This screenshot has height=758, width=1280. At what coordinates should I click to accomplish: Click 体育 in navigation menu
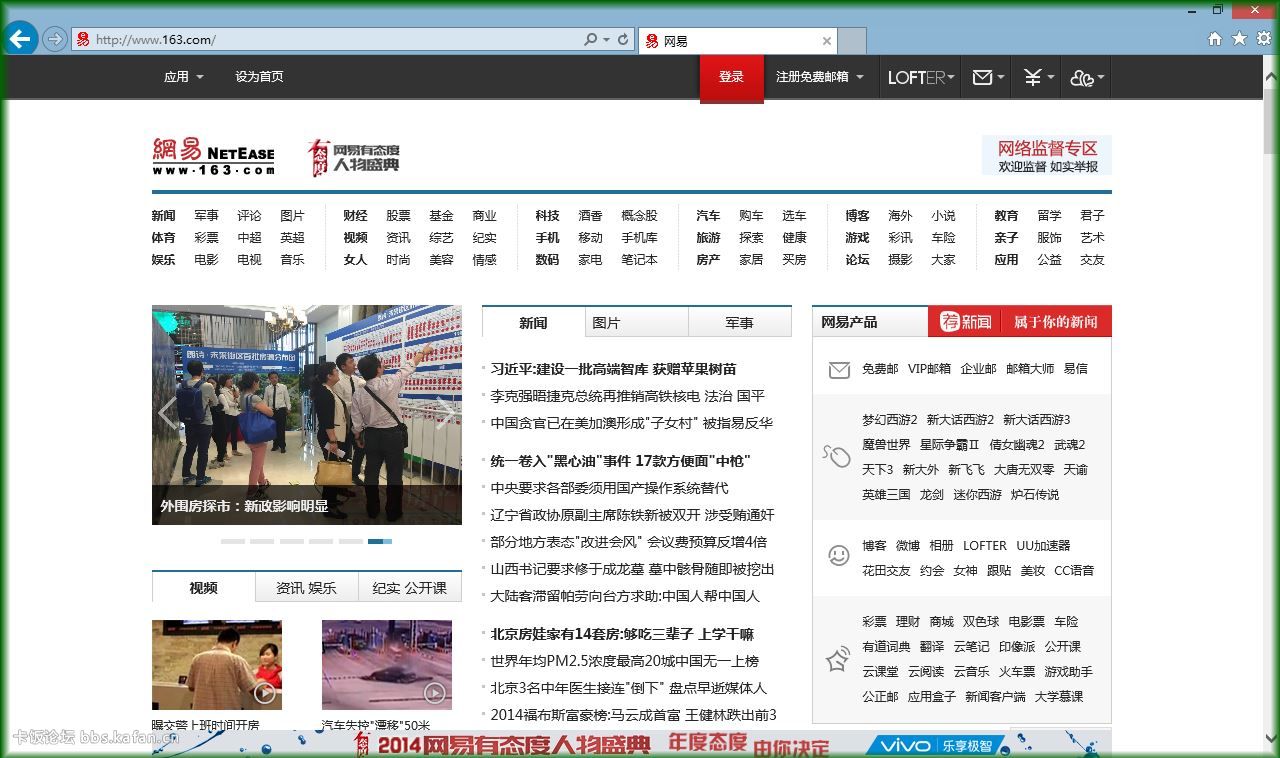pyautogui.click(x=163, y=238)
